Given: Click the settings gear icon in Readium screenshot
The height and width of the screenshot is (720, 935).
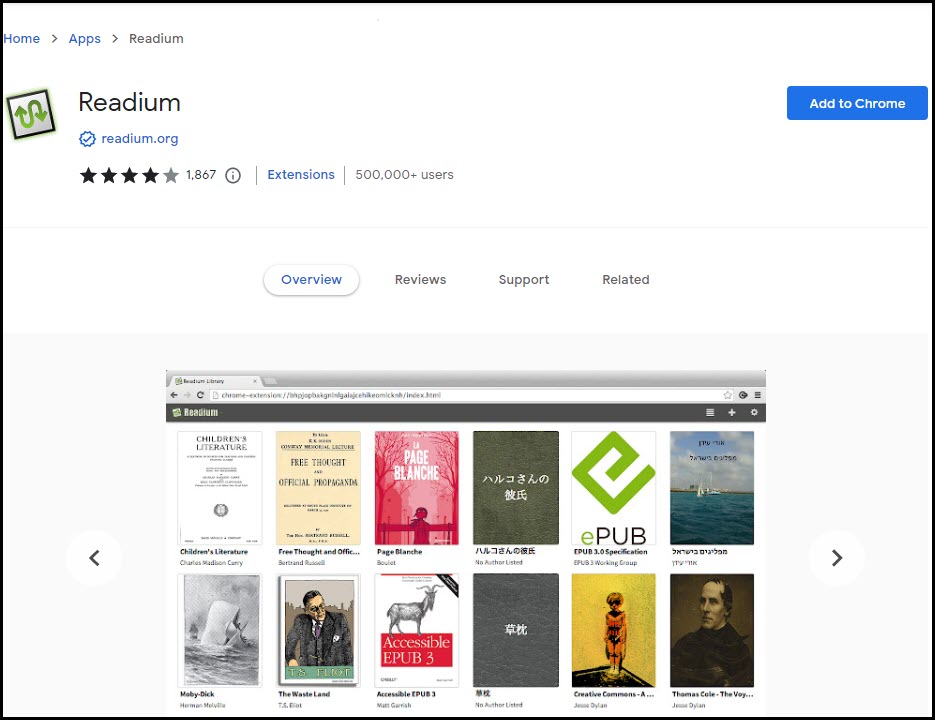Looking at the screenshot, I should 754,413.
